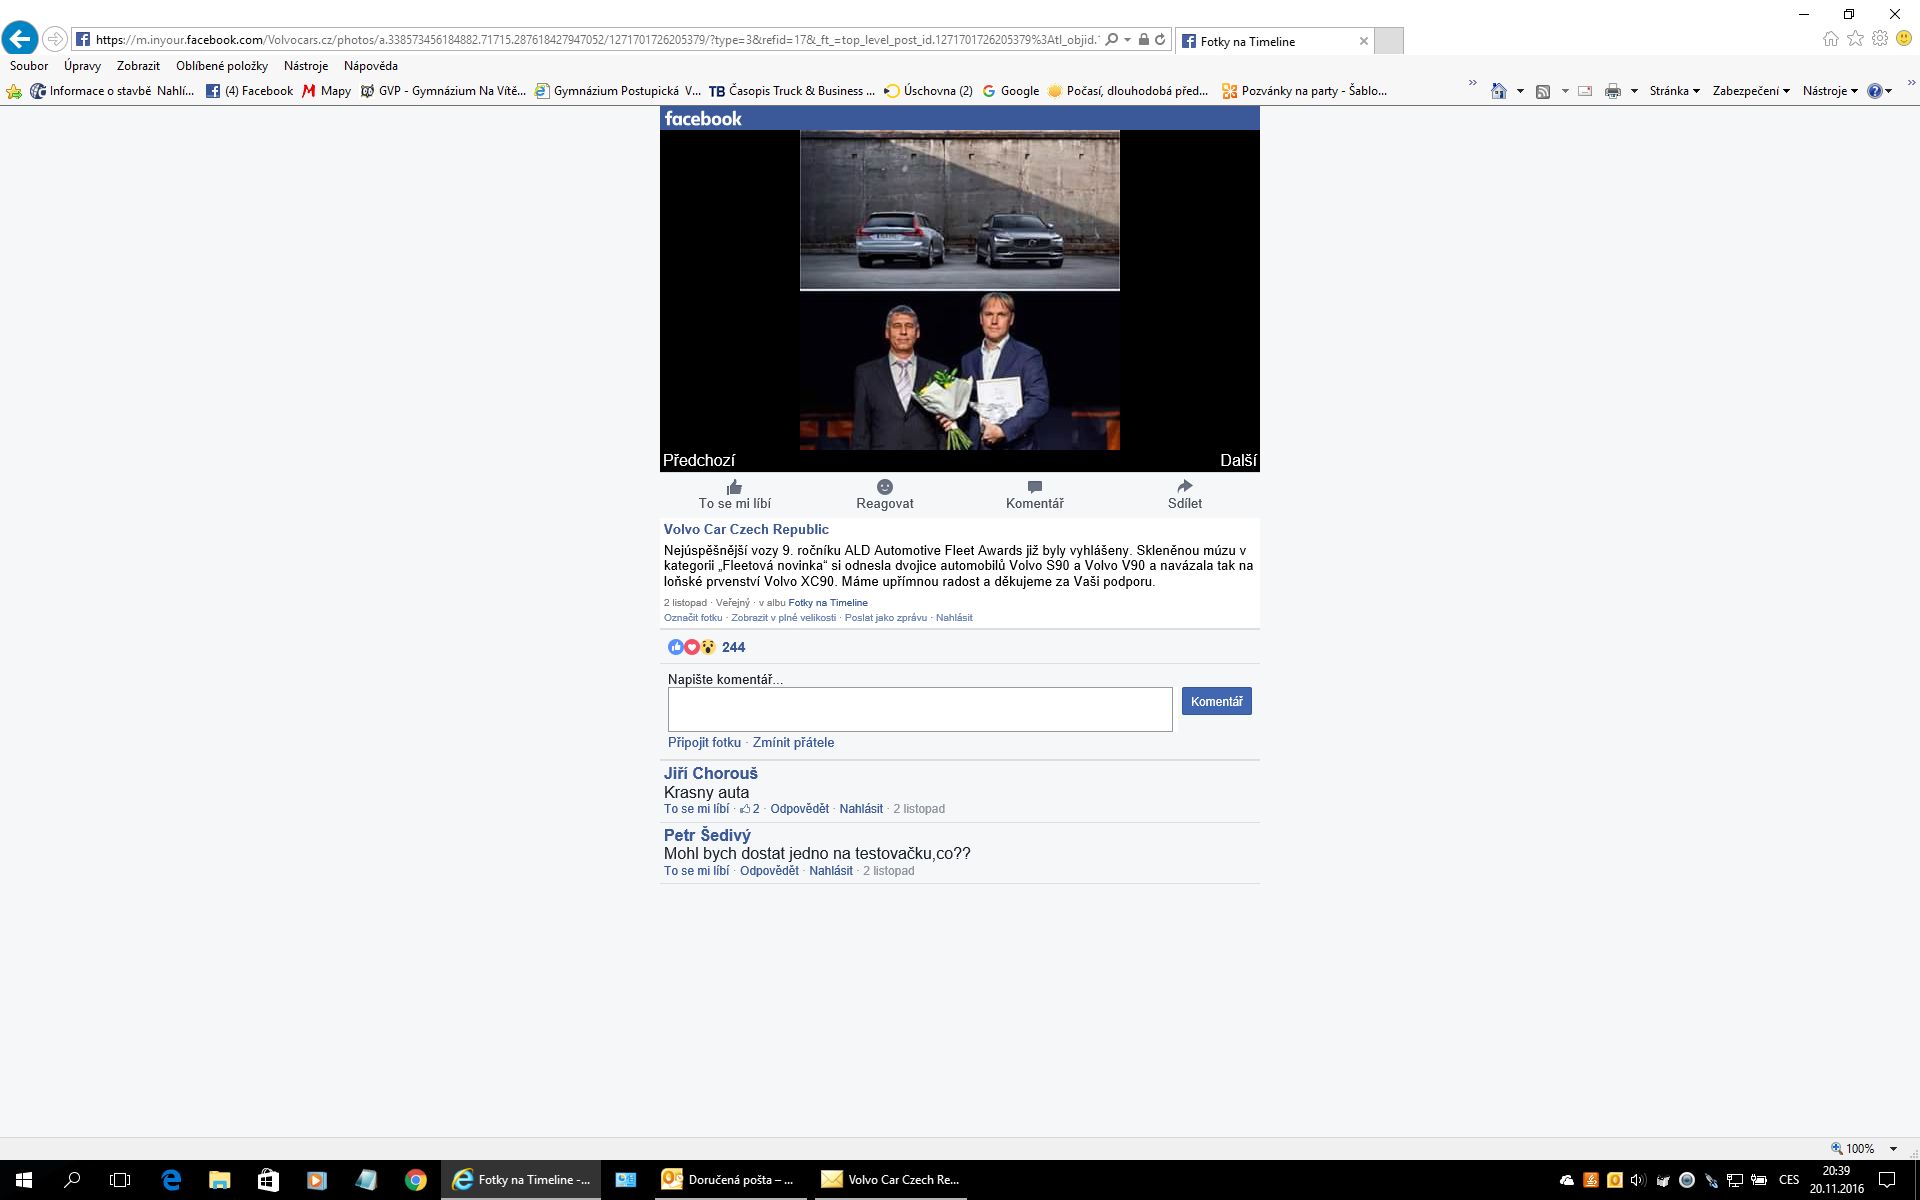Viewport: 1920px width, 1200px height.
Task: Click the Print icon in the command bar
Action: coord(1612,91)
